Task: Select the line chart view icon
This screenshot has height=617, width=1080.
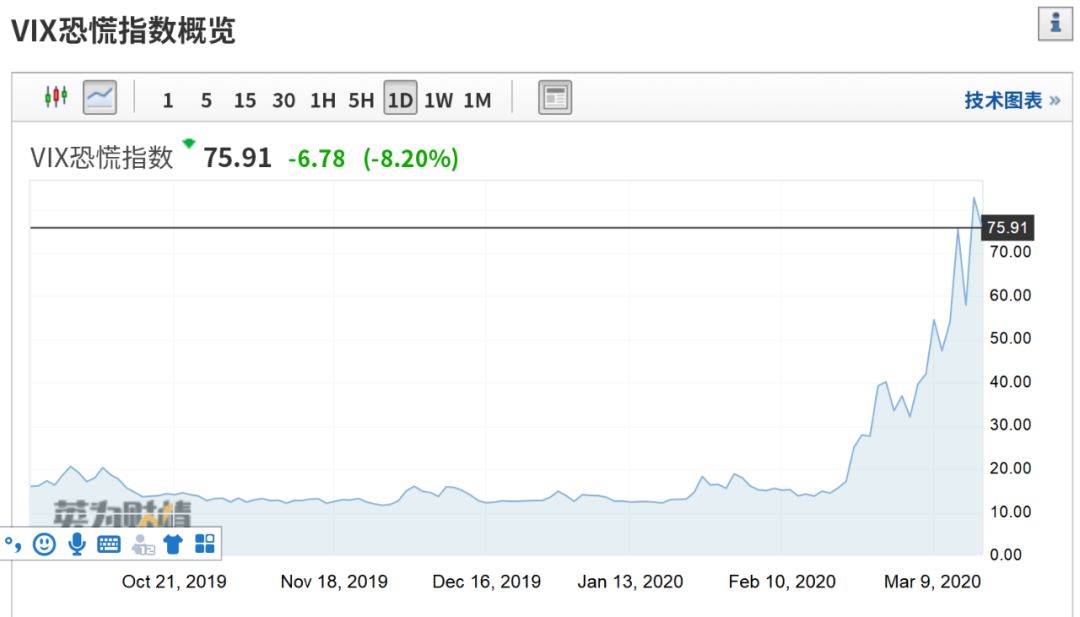Action: (x=100, y=97)
